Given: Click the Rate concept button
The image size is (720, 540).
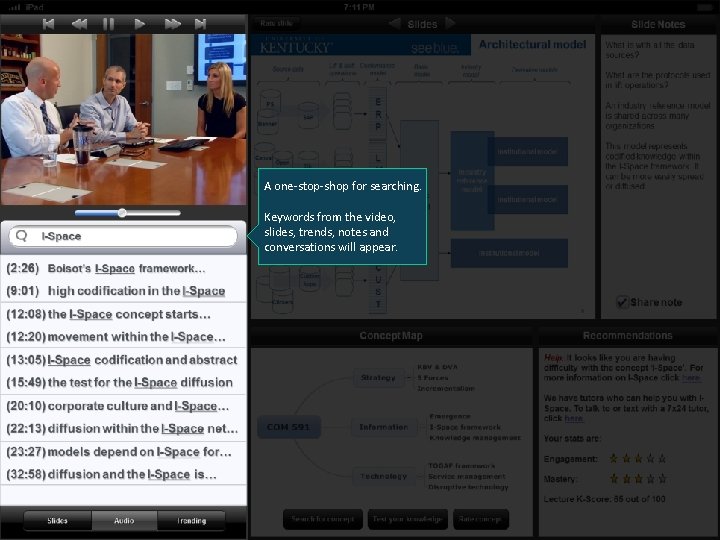Looking at the screenshot, I should pos(480,519).
